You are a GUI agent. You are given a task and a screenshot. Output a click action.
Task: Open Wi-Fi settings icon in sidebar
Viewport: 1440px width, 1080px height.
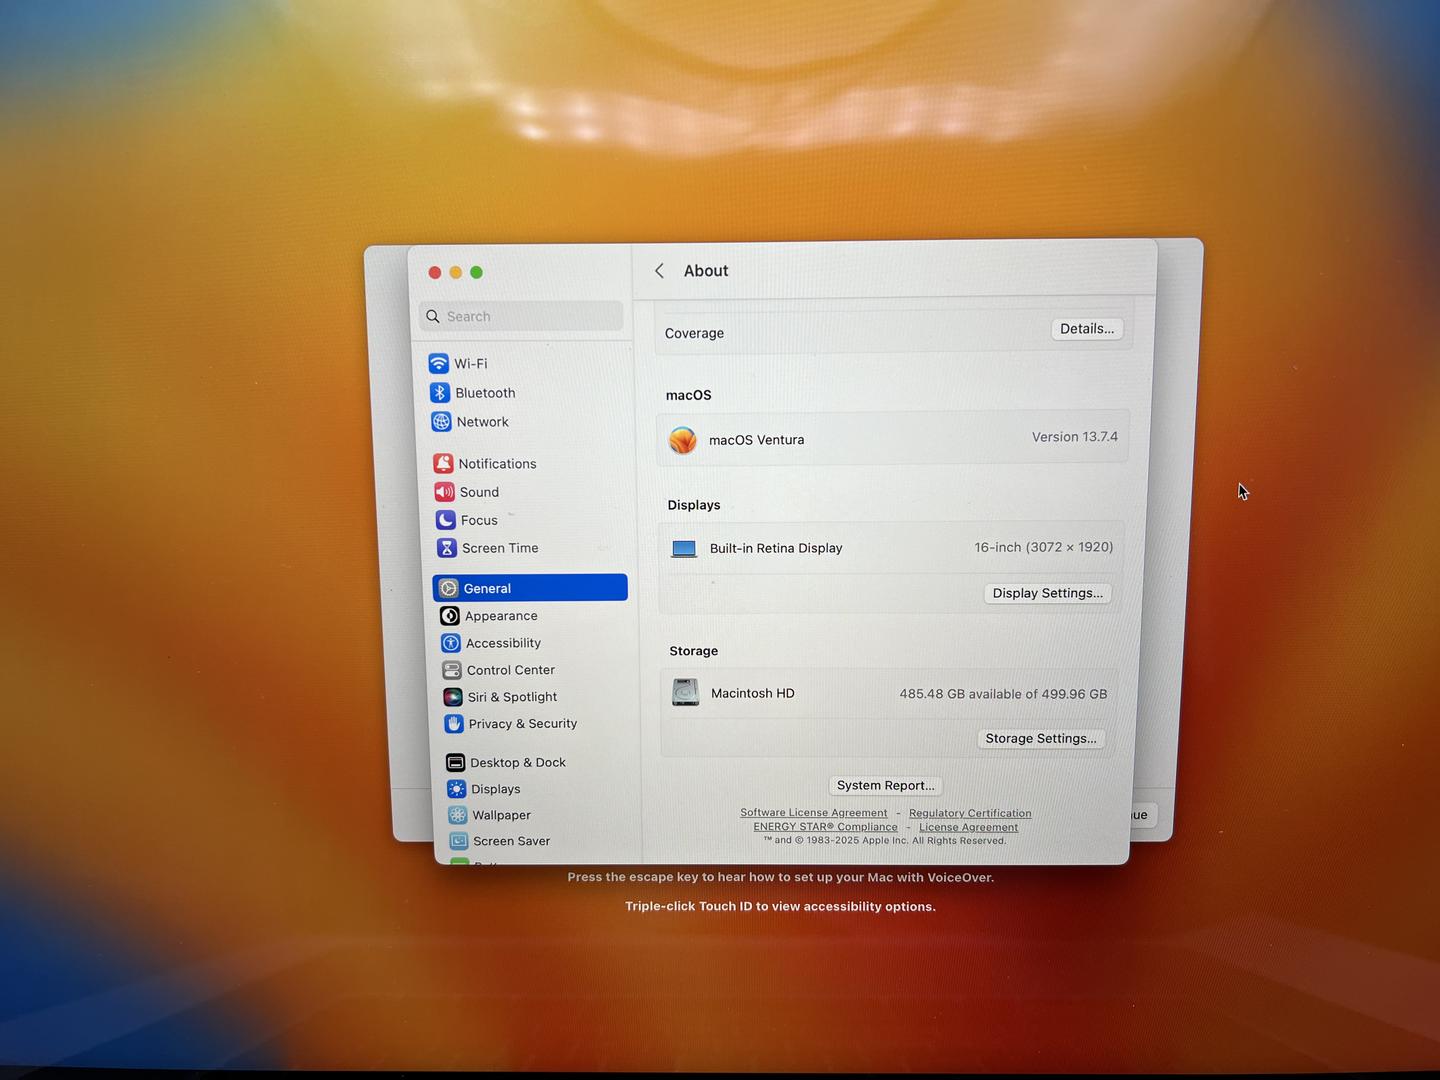point(438,363)
